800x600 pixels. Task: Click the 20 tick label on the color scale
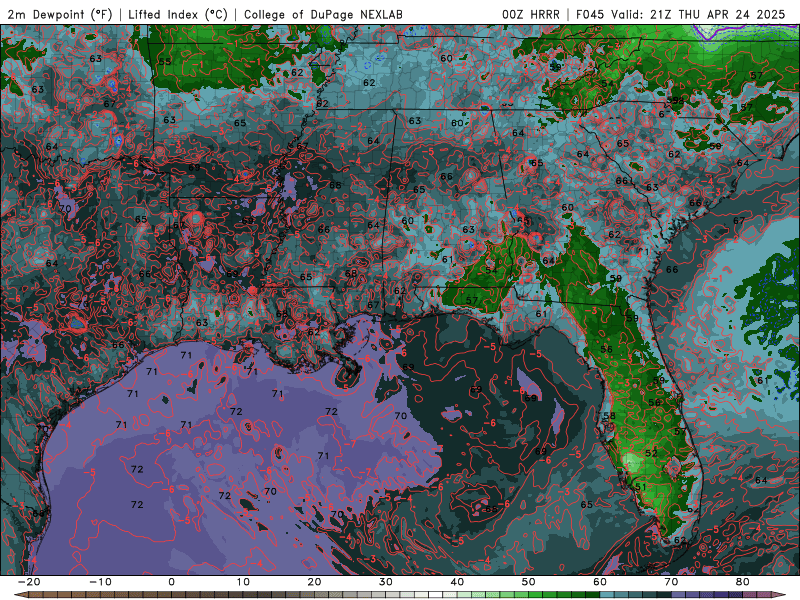point(314,582)
